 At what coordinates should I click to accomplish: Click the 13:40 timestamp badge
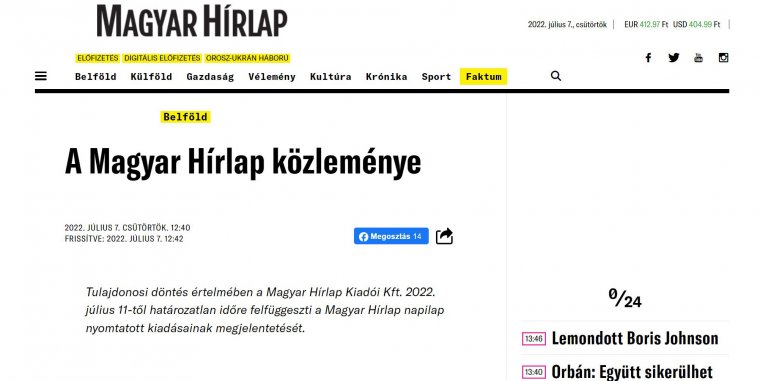coord(534,372)
